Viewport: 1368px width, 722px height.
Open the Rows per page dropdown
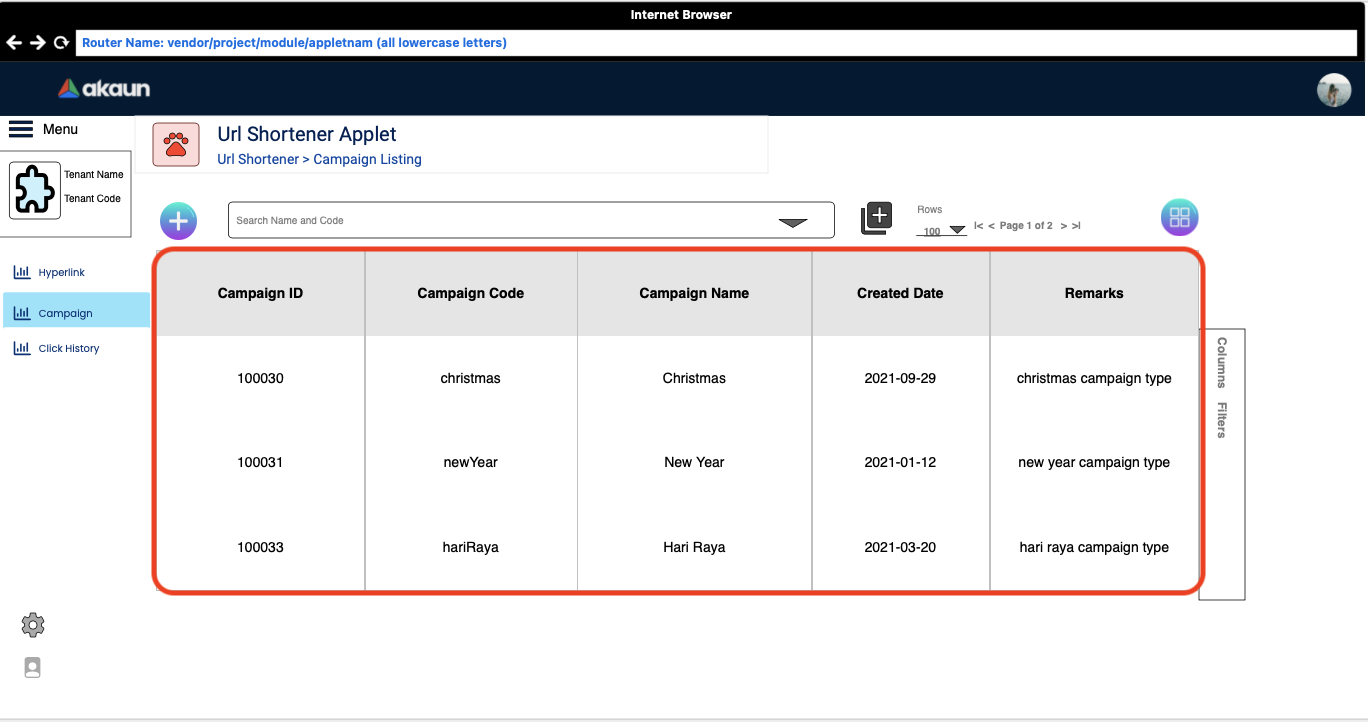point(956,231)
